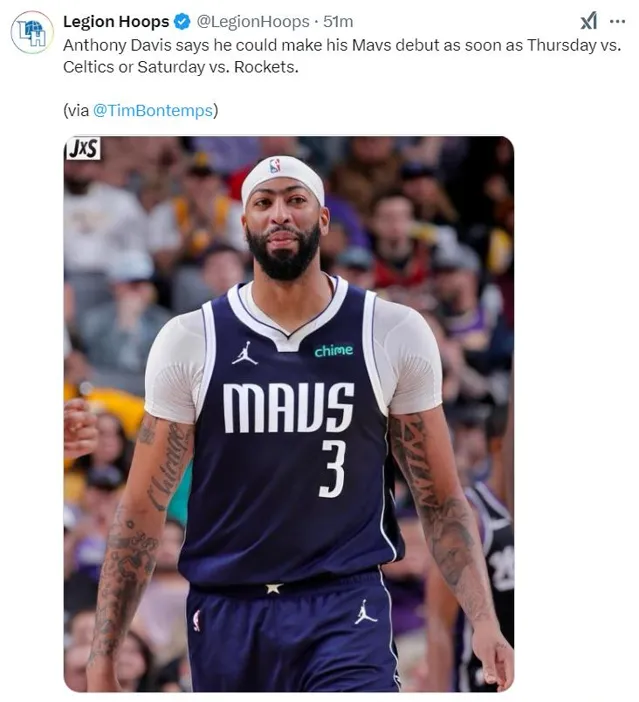Visit the @LegionHoops handle link
The image size is (639, 702).
(x=253, y=21)
